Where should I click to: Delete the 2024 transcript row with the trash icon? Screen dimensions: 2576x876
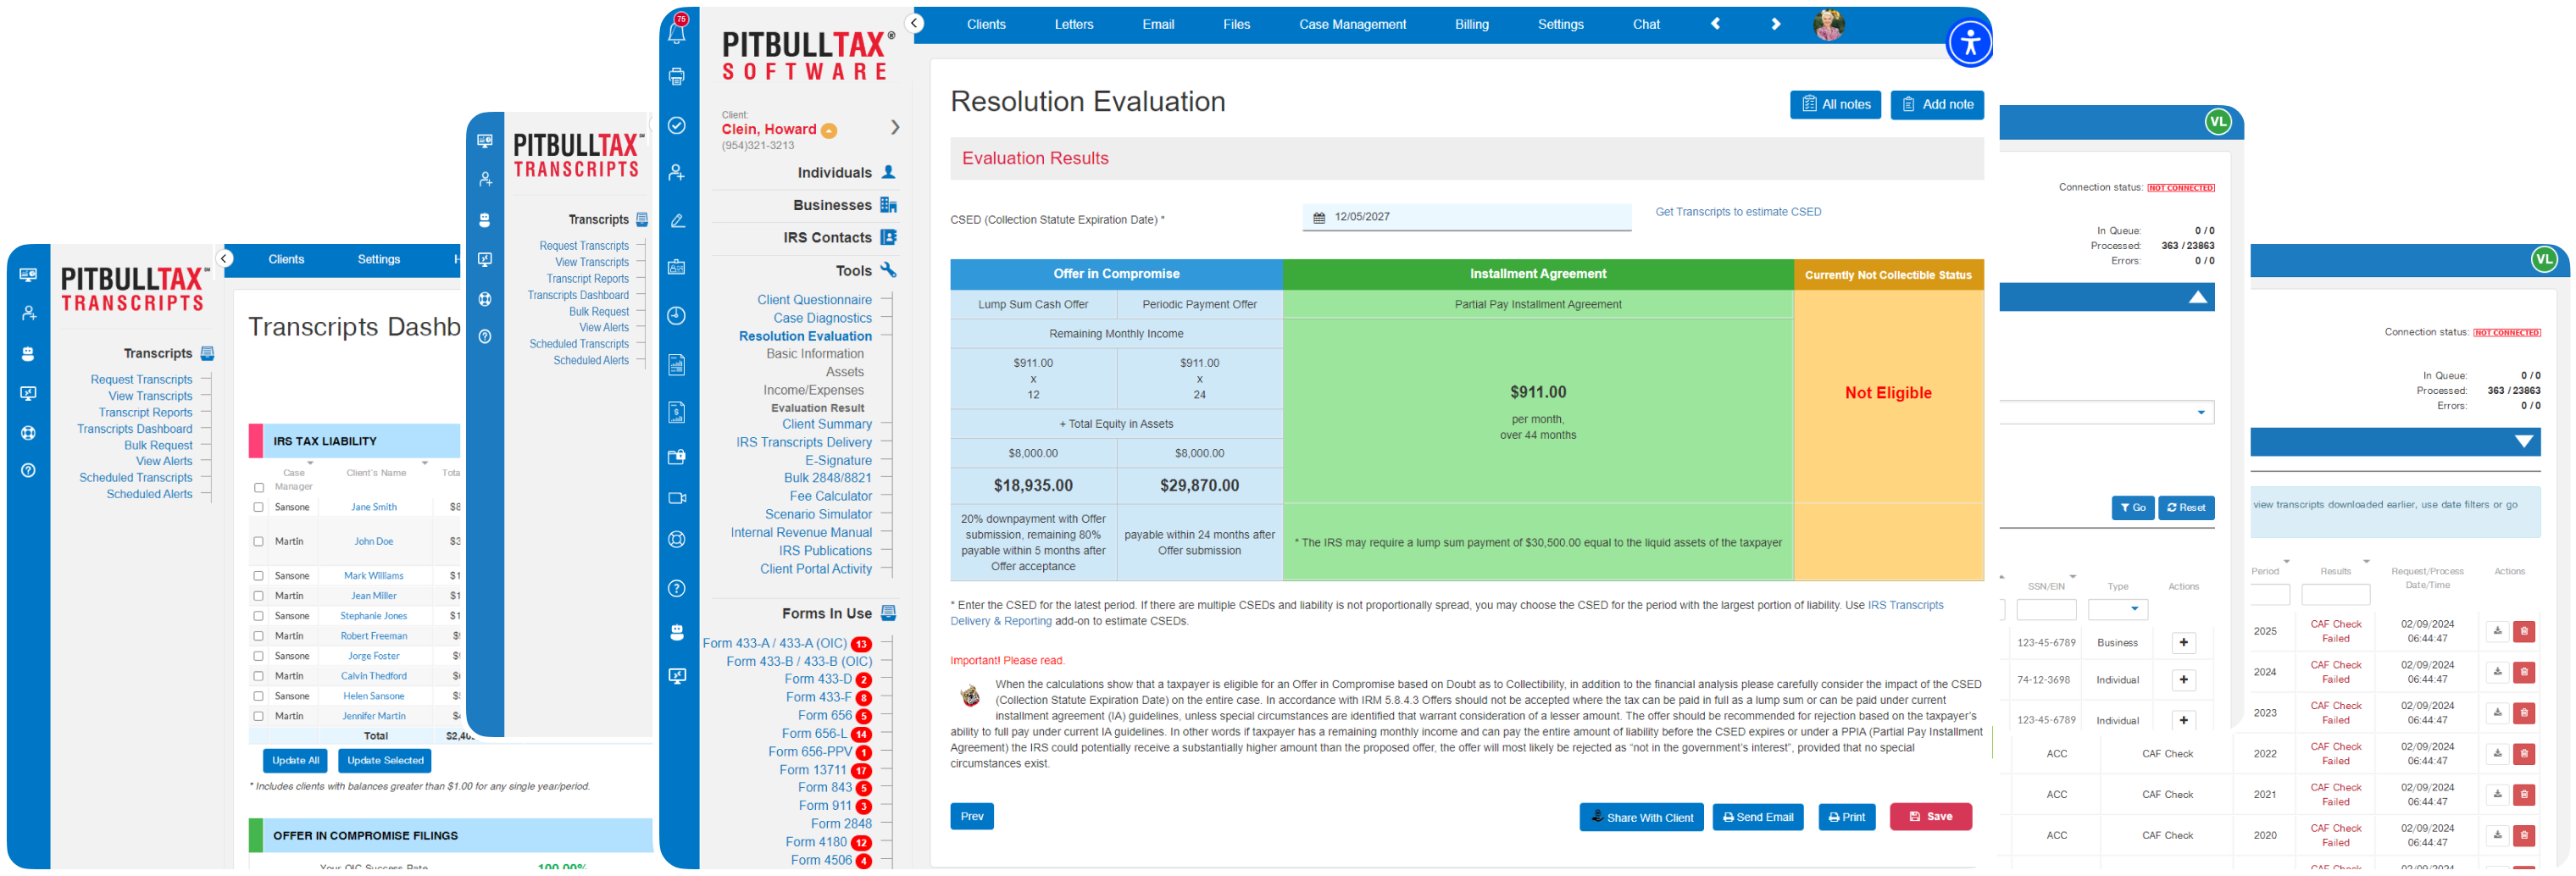pos(2524,673)
